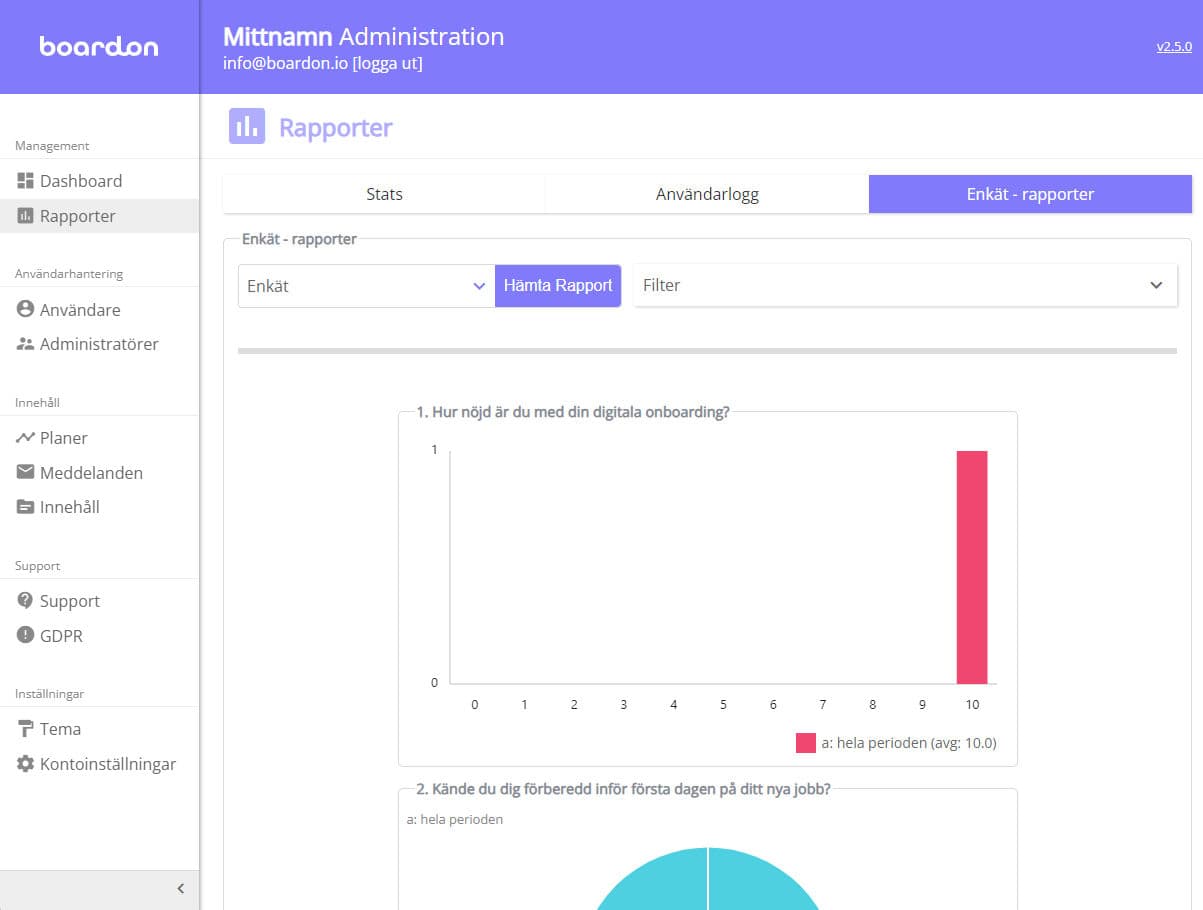The height and width of the screenshot is (910, 1203).
Task: Click 'a: hela perioden' label above pie chart
Action: 455,819
